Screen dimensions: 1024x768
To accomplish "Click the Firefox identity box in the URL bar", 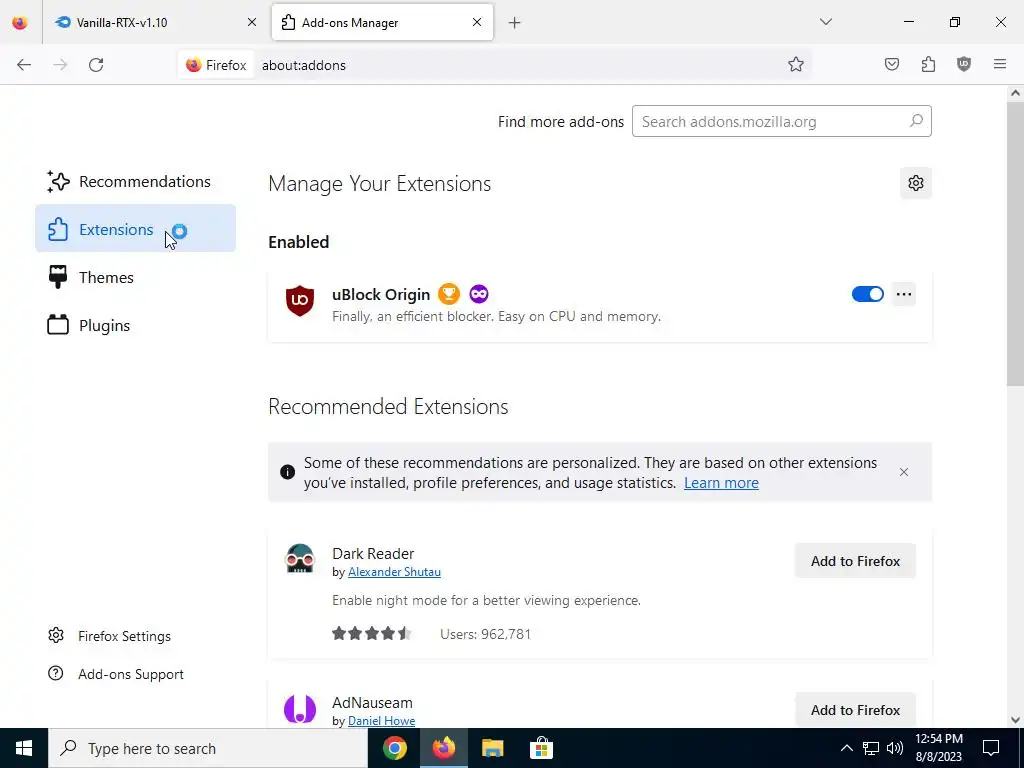I will coord(216,65).
